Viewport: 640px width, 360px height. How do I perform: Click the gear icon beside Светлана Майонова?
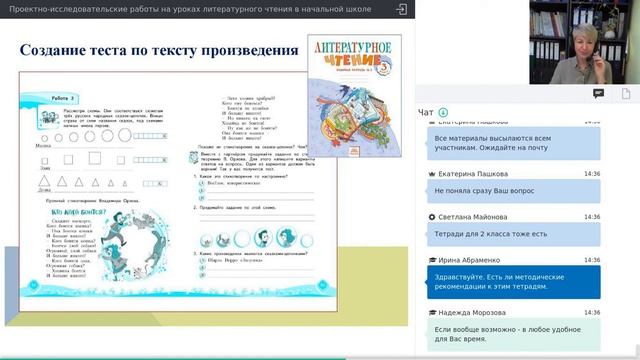[x=432, y=217]
